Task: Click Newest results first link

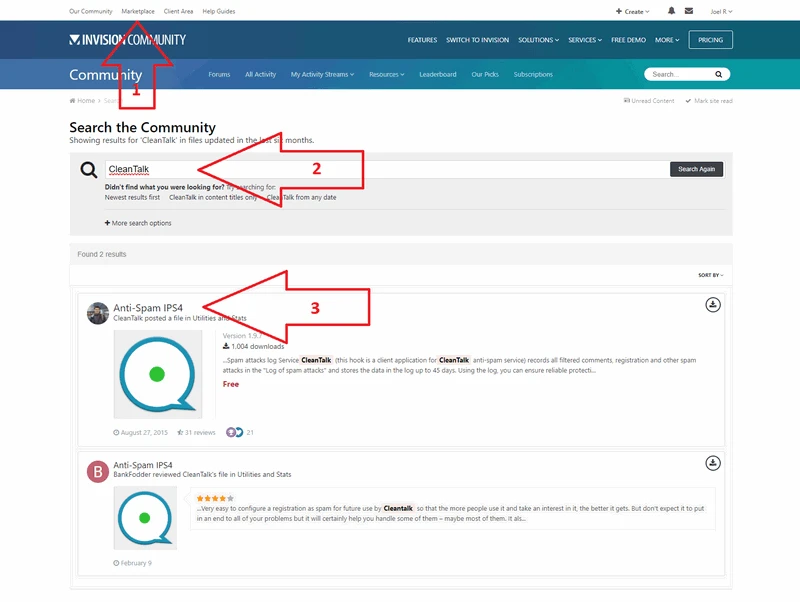Action: pos(132,197)
